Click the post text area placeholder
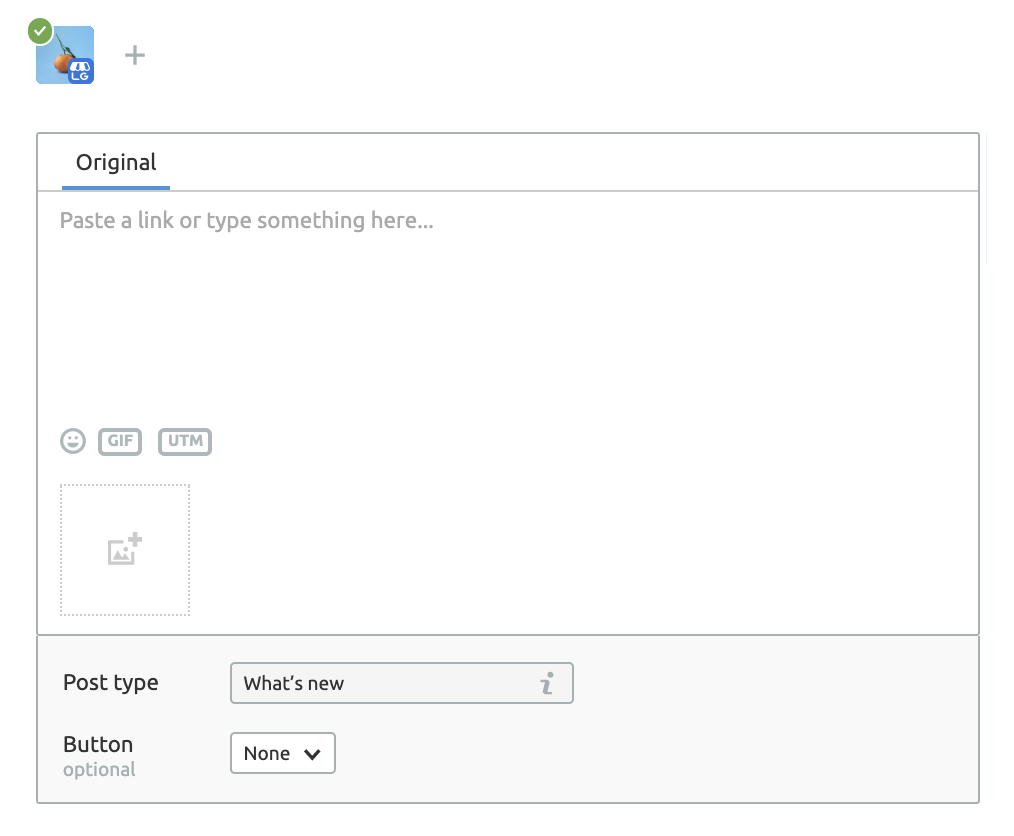The width and height of the screenshot is (1014, 836). (246, 220)
